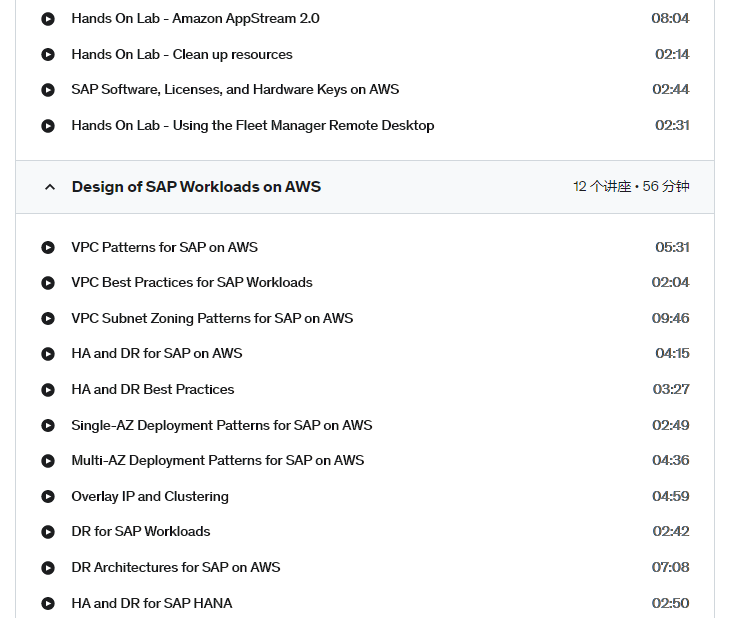Viewport: 746px width, 618px height.
Task: Open VPC Subnet Zoning Patterns for SAP on AWS
Action: click(x=212, y=318)
